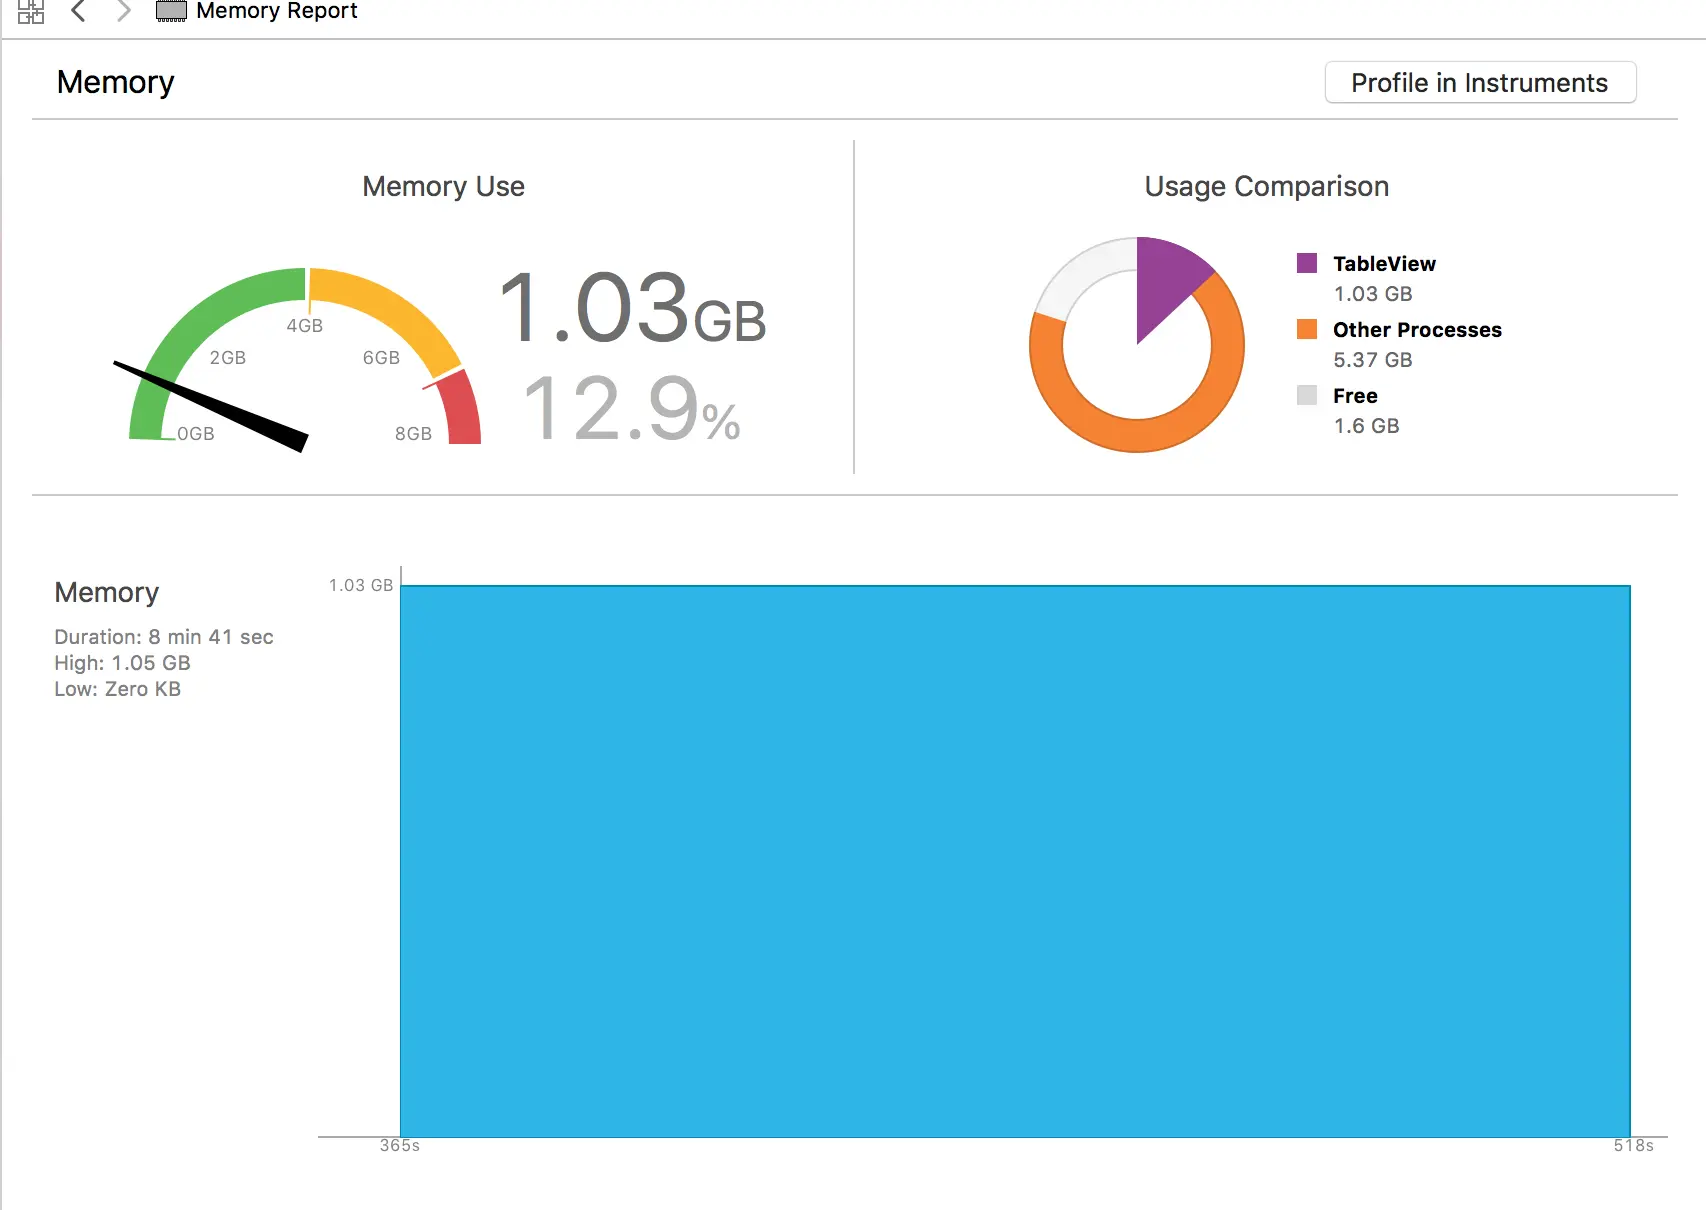Click the orange Other Processes swatch
The image size is (1706, 1210).
1307,329
